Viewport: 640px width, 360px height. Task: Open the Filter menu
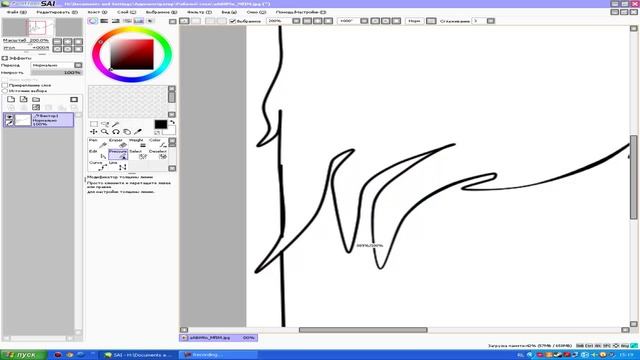[199, 12]
